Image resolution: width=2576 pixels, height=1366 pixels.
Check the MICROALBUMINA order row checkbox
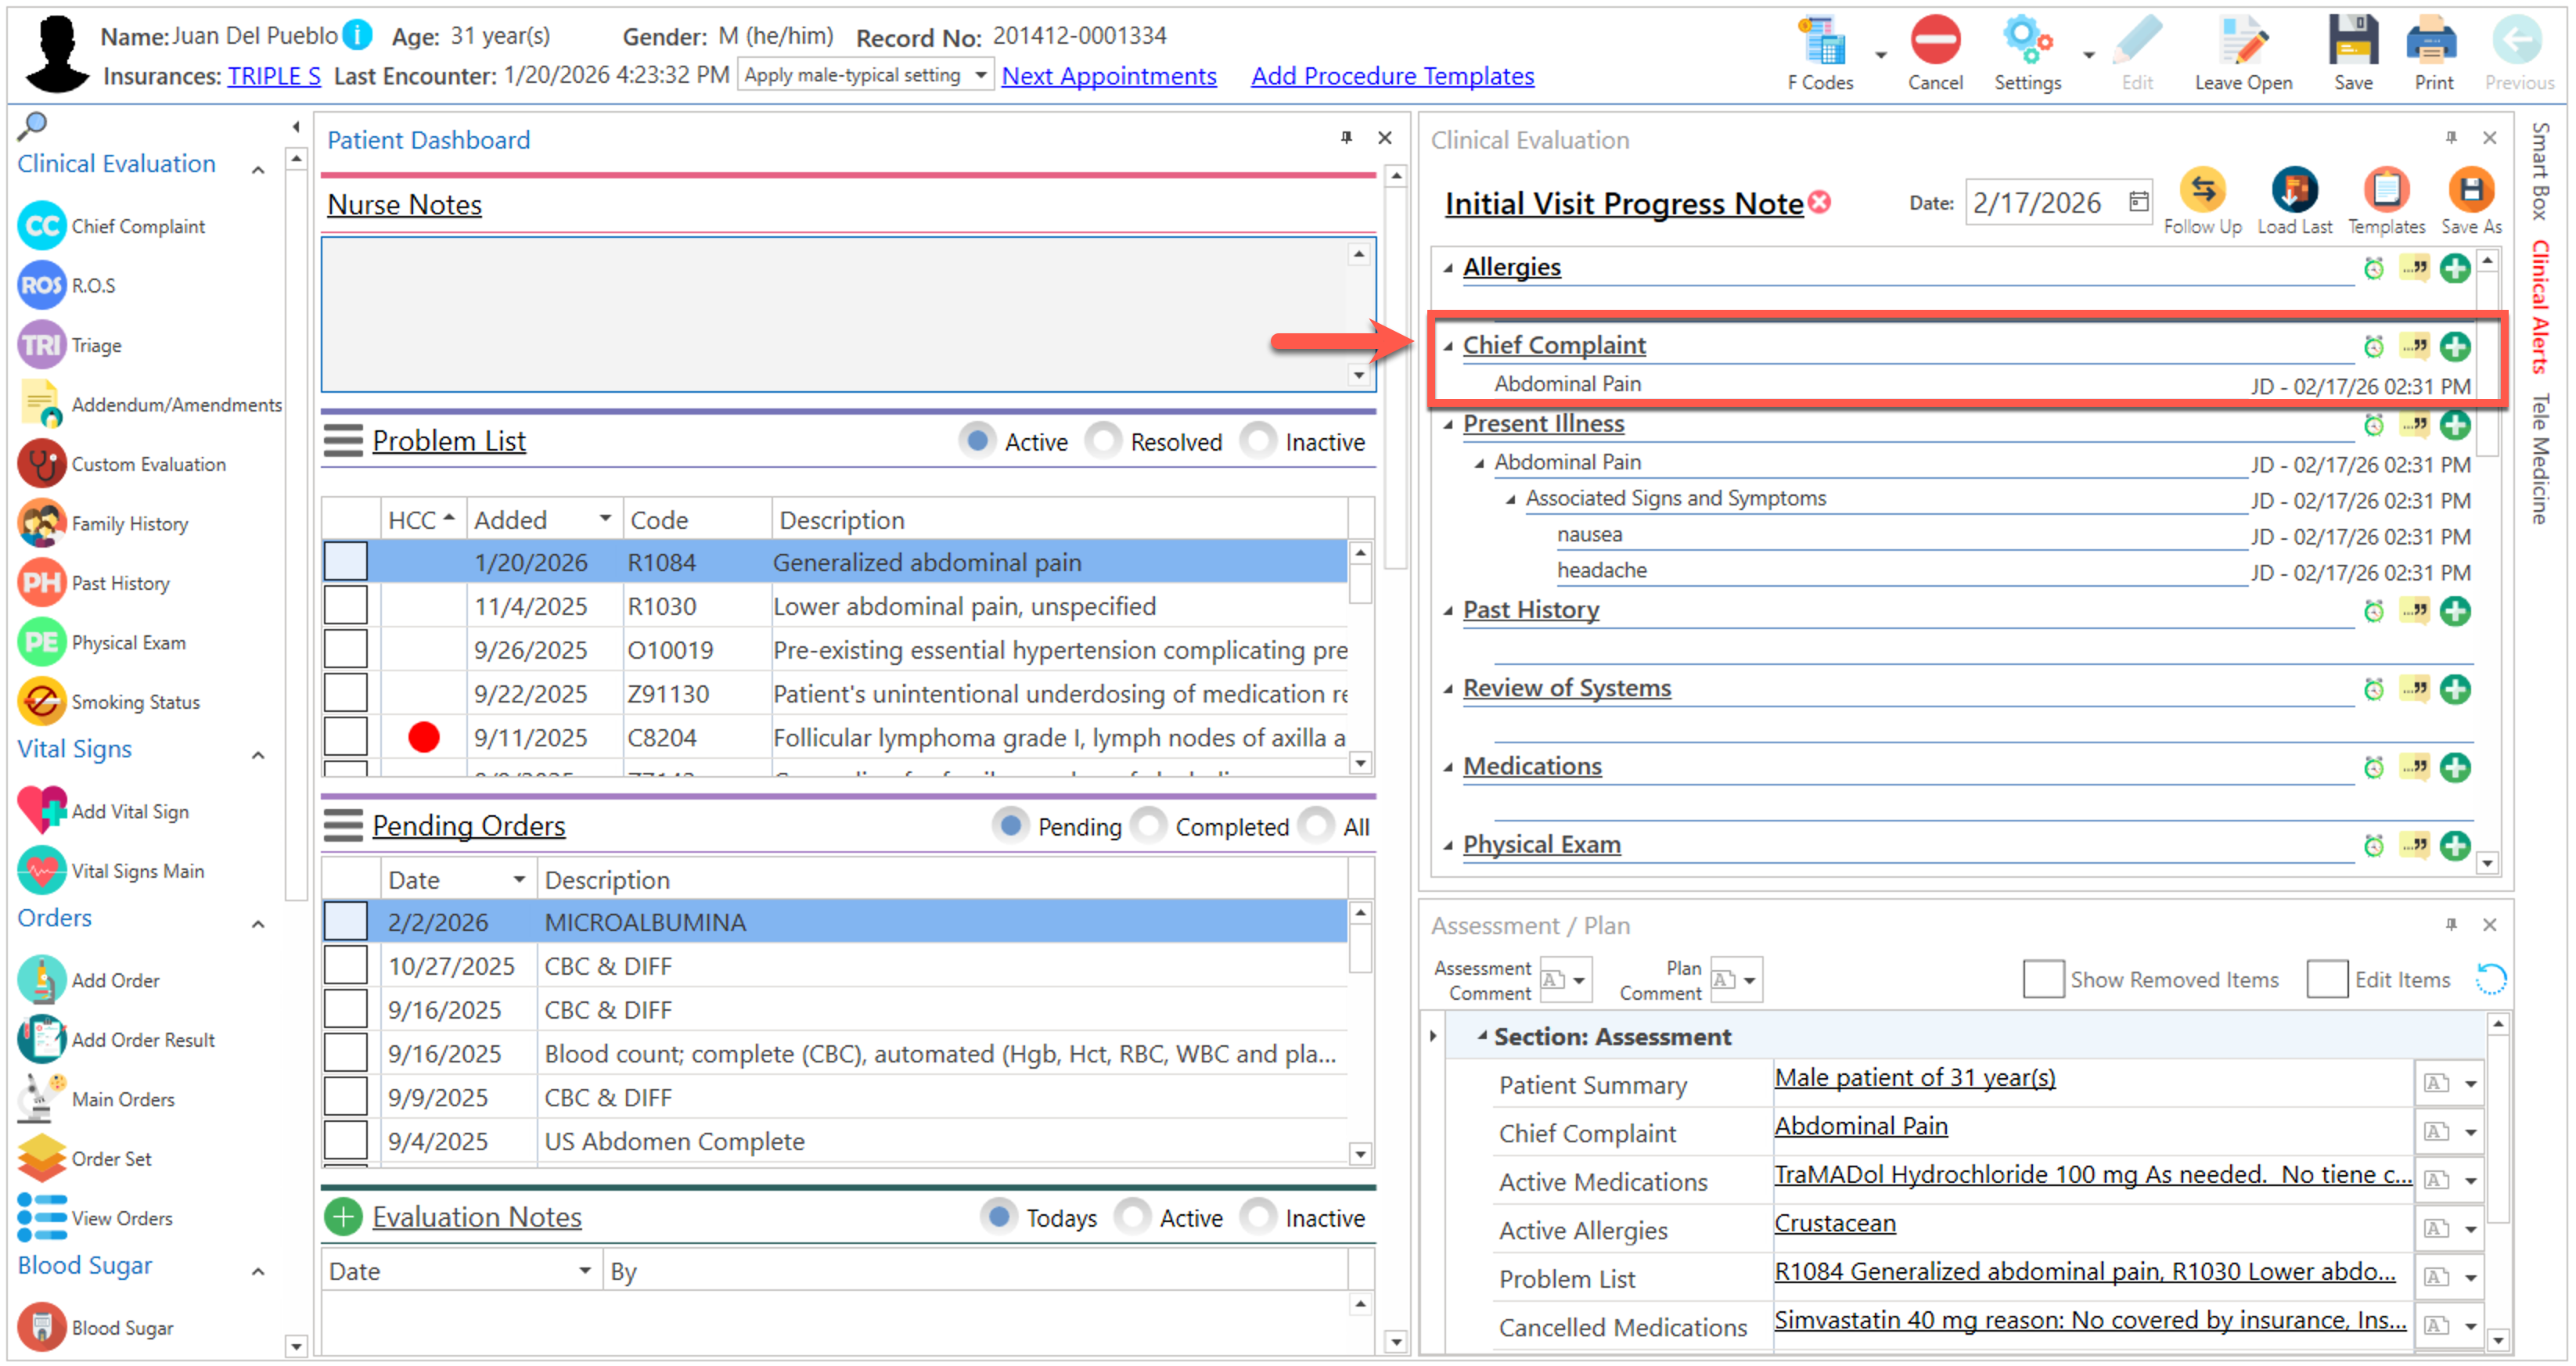tap(345, 922)
